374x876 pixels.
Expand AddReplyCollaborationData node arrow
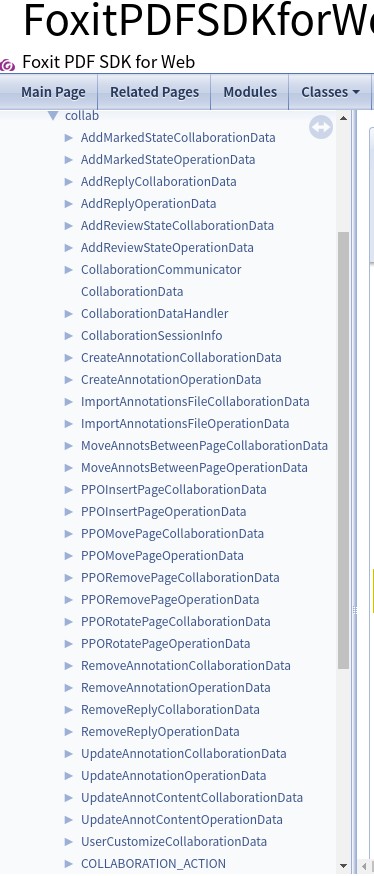69,182
